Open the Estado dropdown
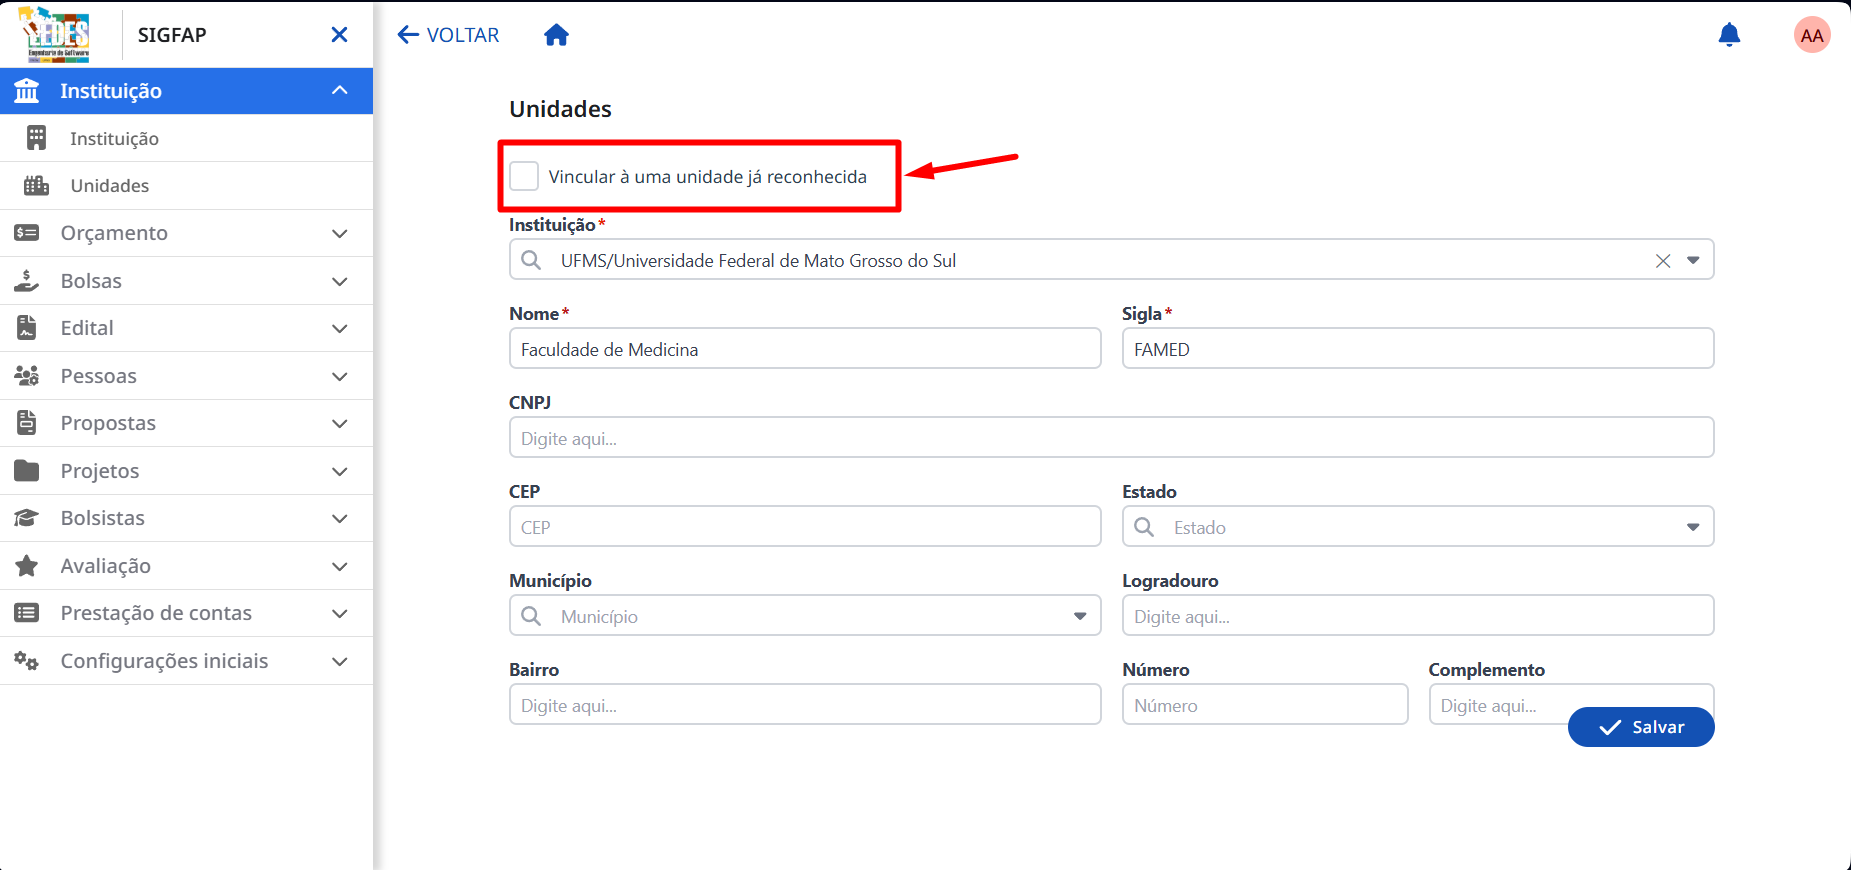1851x870 pixels. (1418, 527)
